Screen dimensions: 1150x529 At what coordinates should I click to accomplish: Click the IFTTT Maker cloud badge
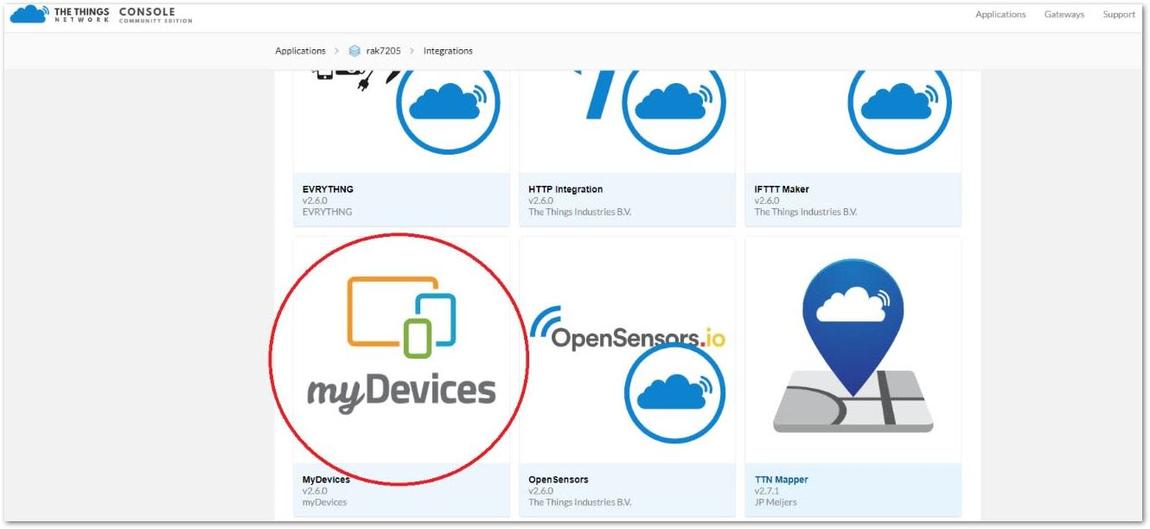(x=900, y=101)
